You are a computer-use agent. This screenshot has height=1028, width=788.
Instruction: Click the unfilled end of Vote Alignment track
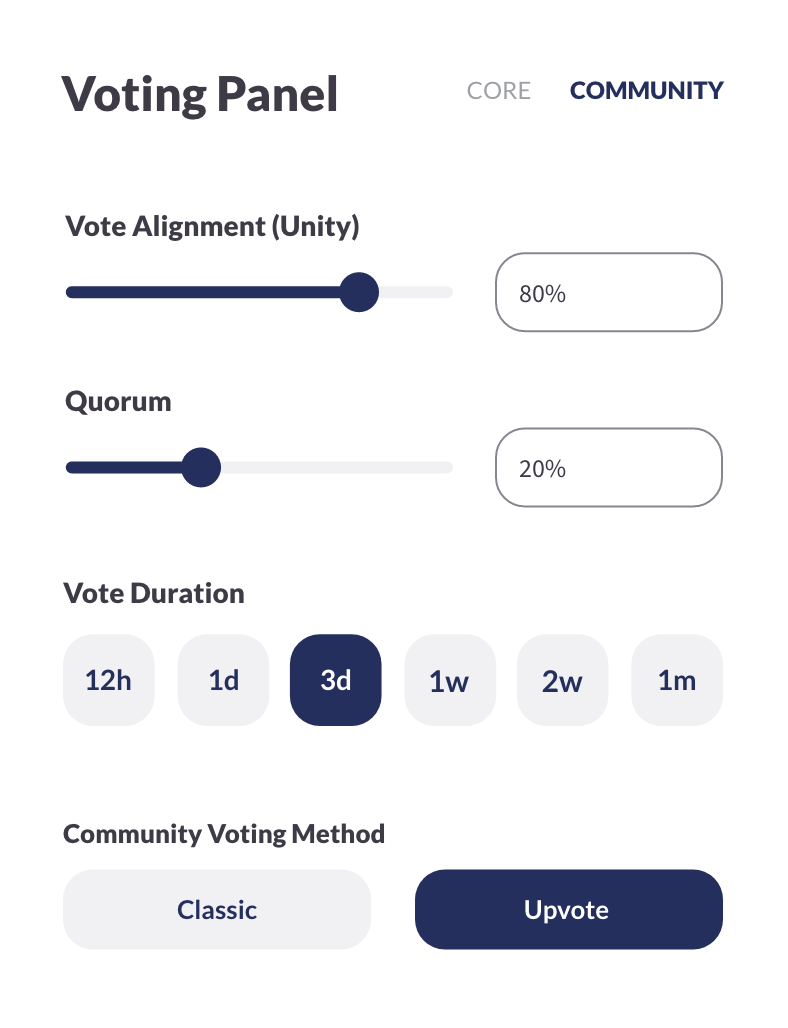(416, 292)
